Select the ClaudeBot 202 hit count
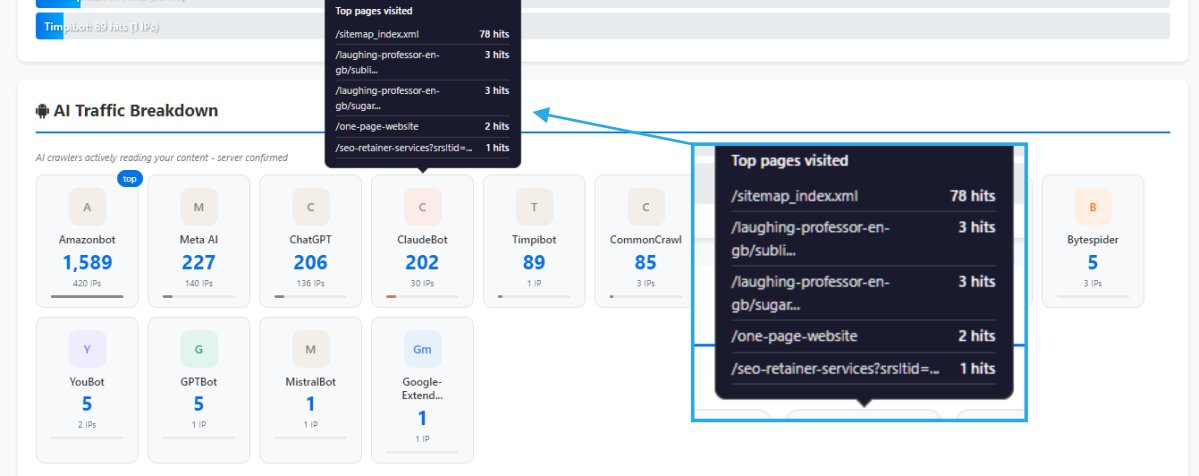This screenshot has width=1199, height=476. pyautogui.click(x=423, y=262)
